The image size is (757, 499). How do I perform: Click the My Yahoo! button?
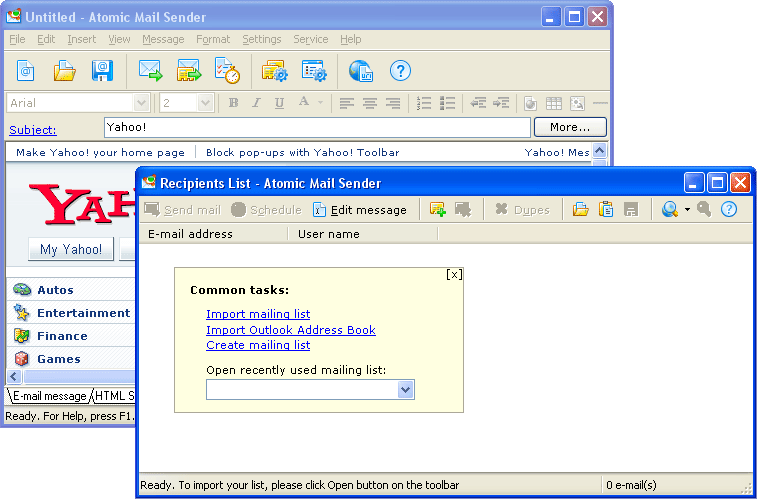(x=71, y=249)
